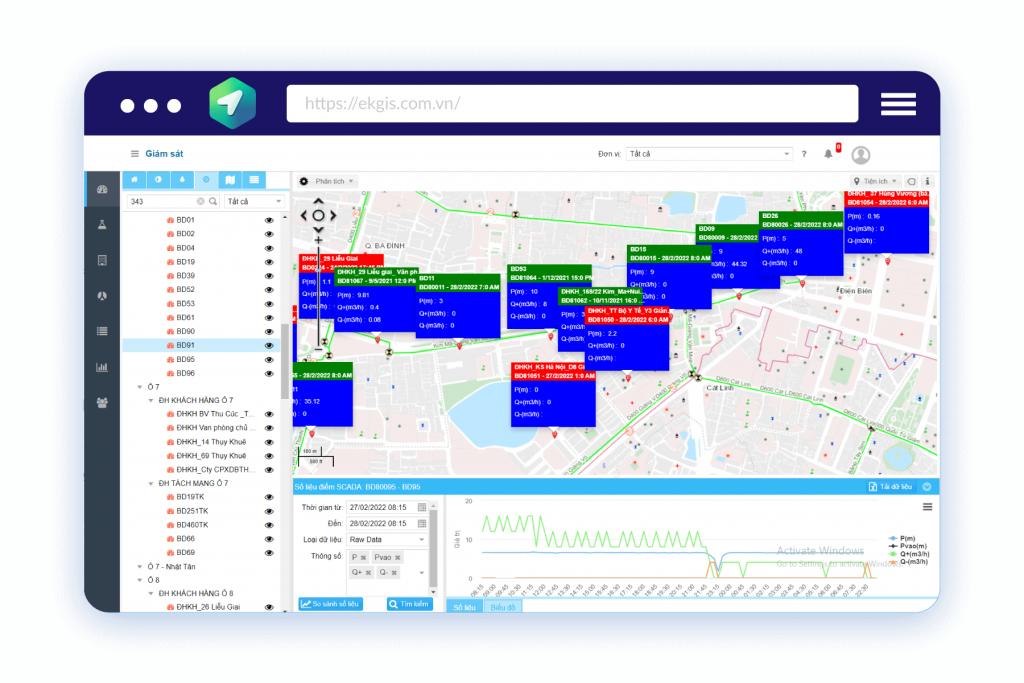The width and height of the screenshot is (1024, 683).
Task: Clear the 343 search text
Action: pyautogui.click(x=200, y=202)
